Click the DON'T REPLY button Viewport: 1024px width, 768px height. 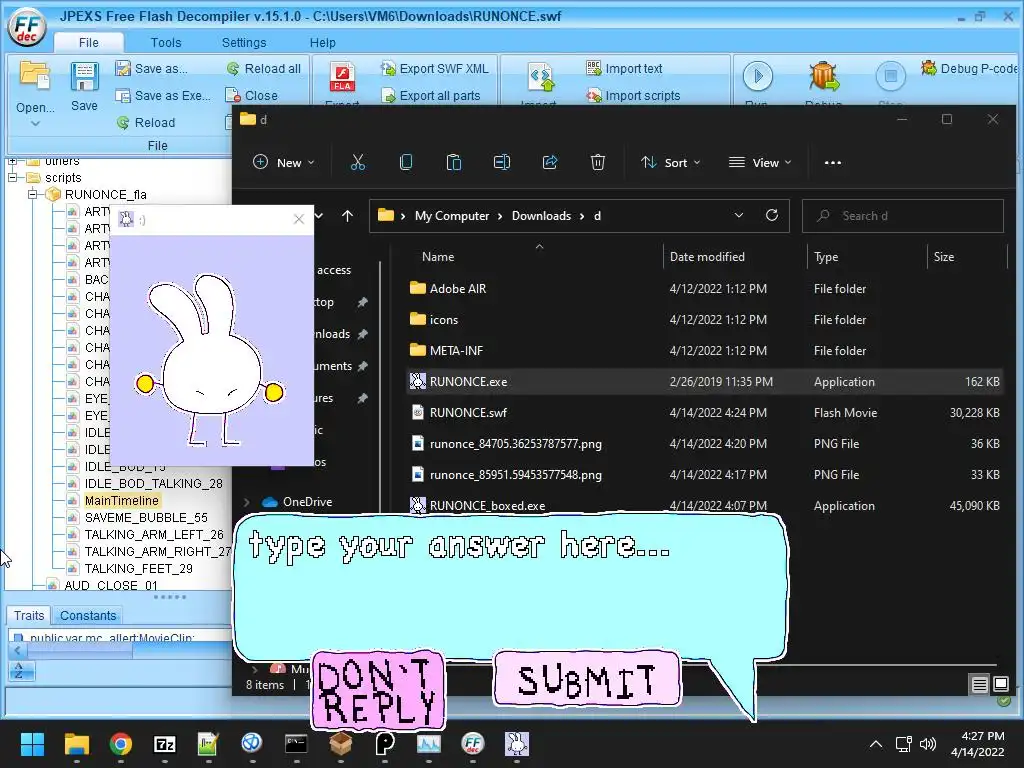coord(378,691)
